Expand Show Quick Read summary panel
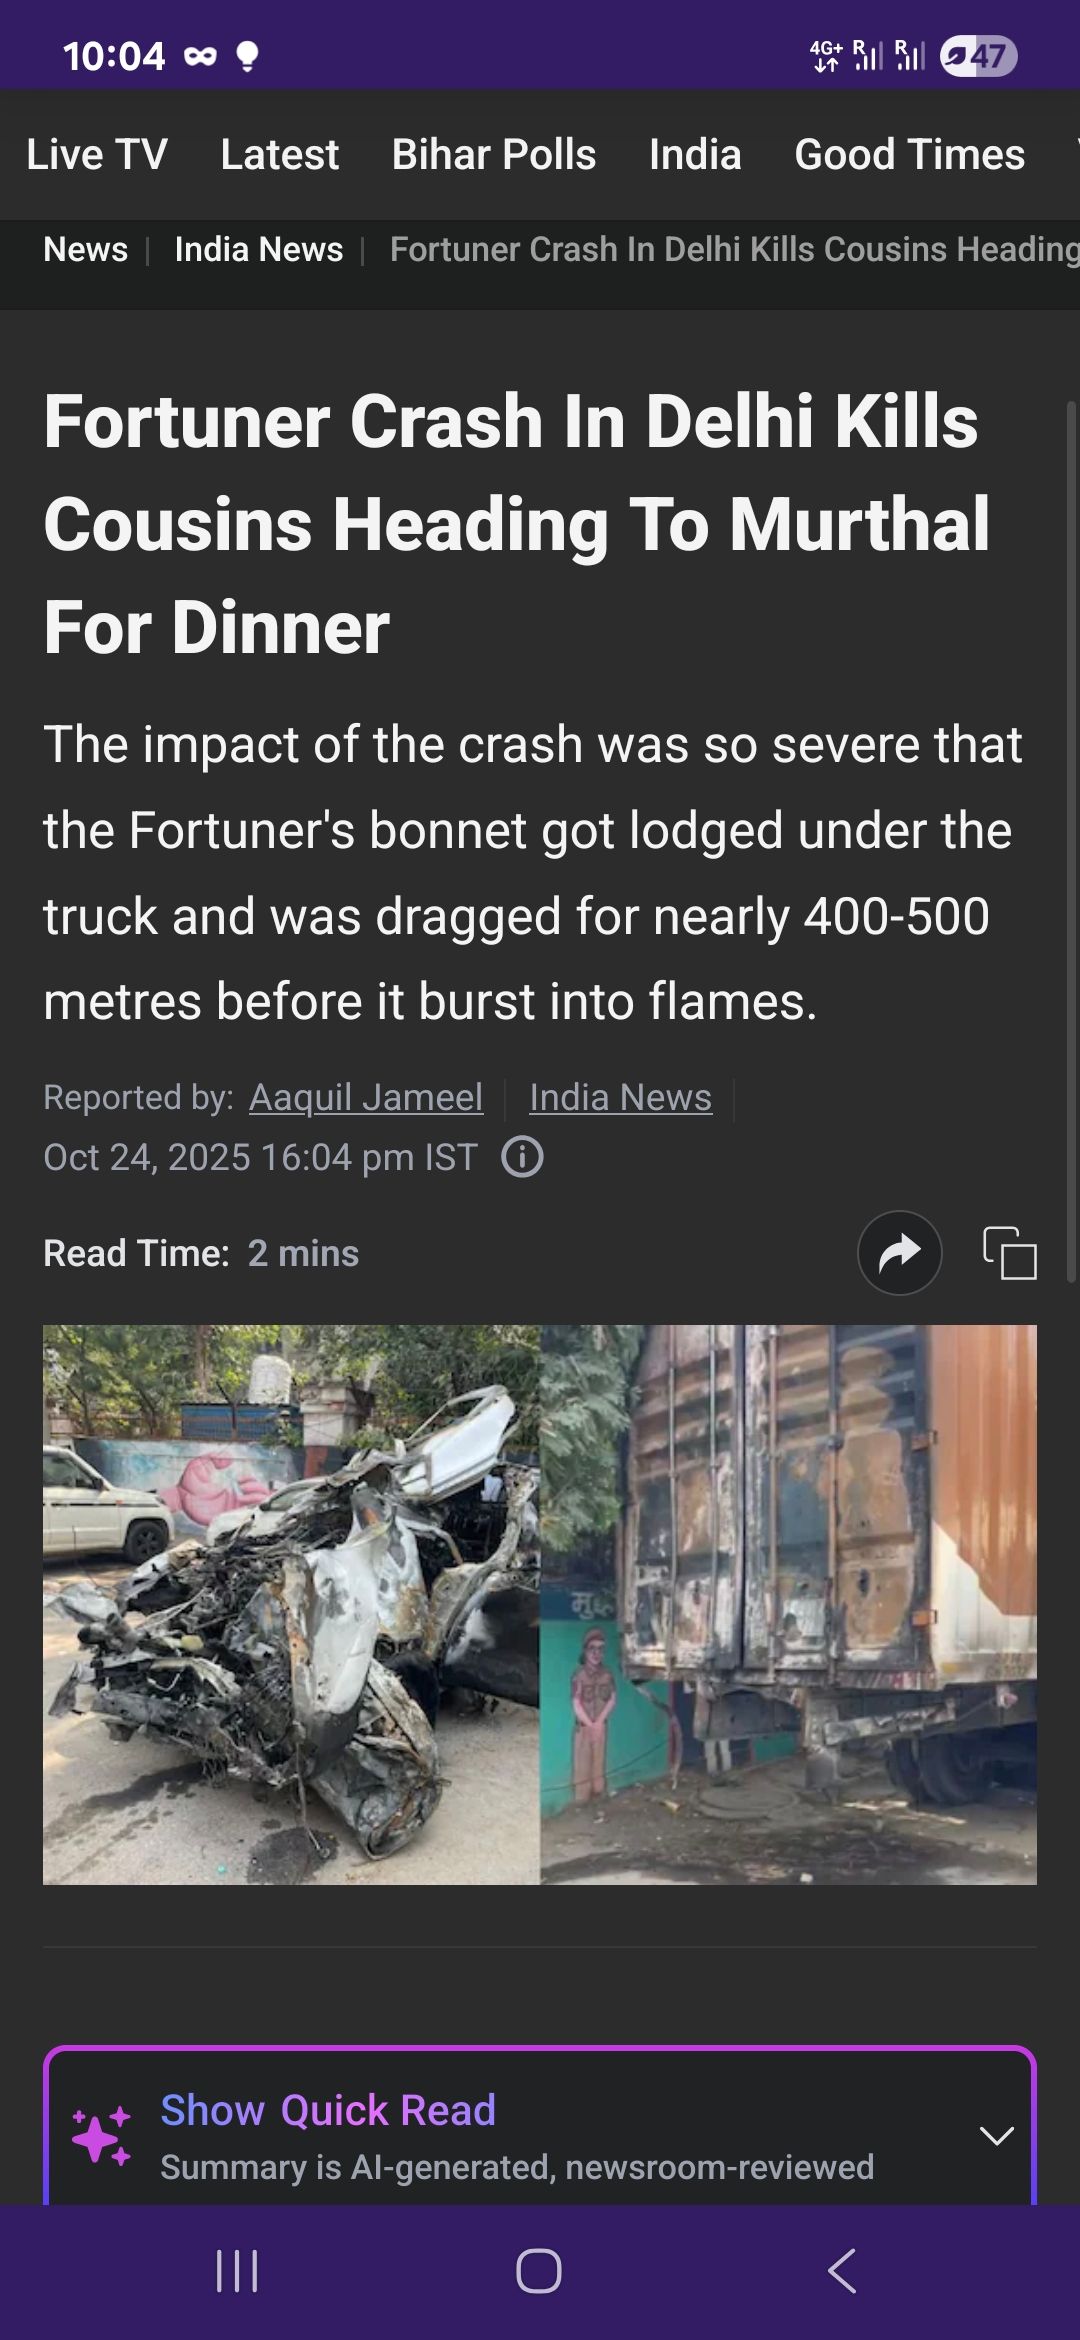 [x=540, y=2127]
